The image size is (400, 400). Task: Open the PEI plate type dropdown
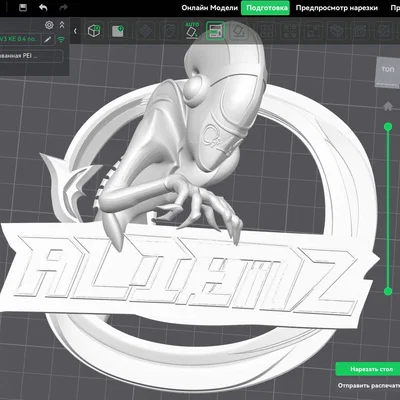click(31, 56)
